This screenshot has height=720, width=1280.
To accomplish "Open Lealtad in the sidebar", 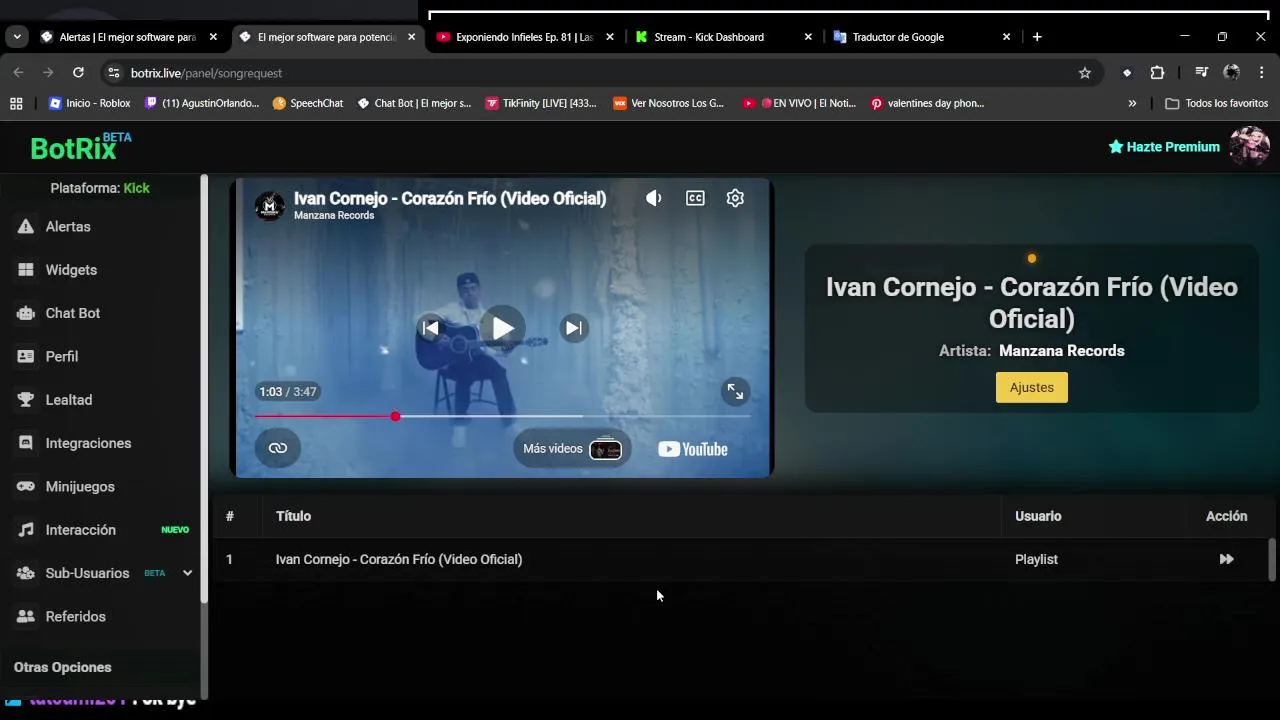I will tap(69, 400).
